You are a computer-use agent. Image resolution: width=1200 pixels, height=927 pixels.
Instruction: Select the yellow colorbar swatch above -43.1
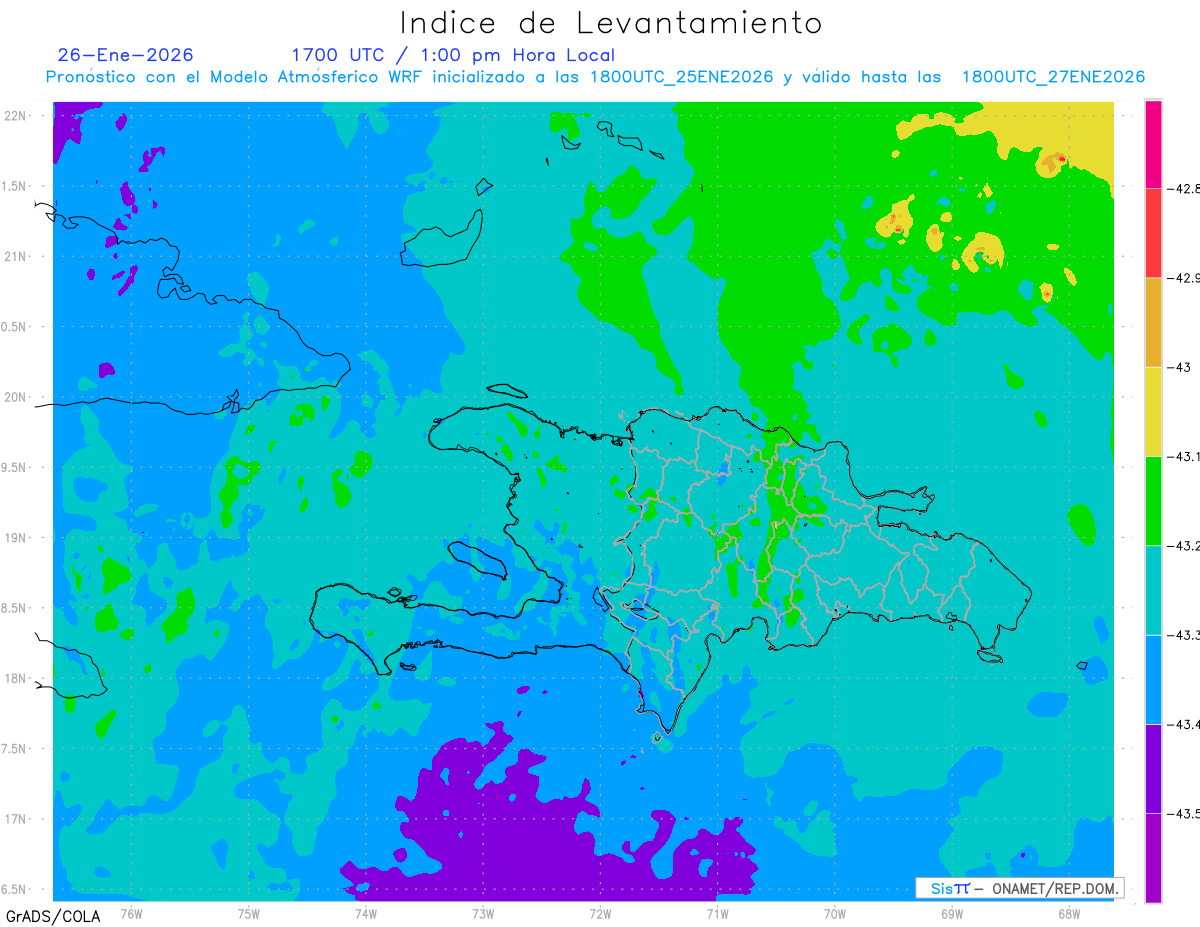point(1153,411)
